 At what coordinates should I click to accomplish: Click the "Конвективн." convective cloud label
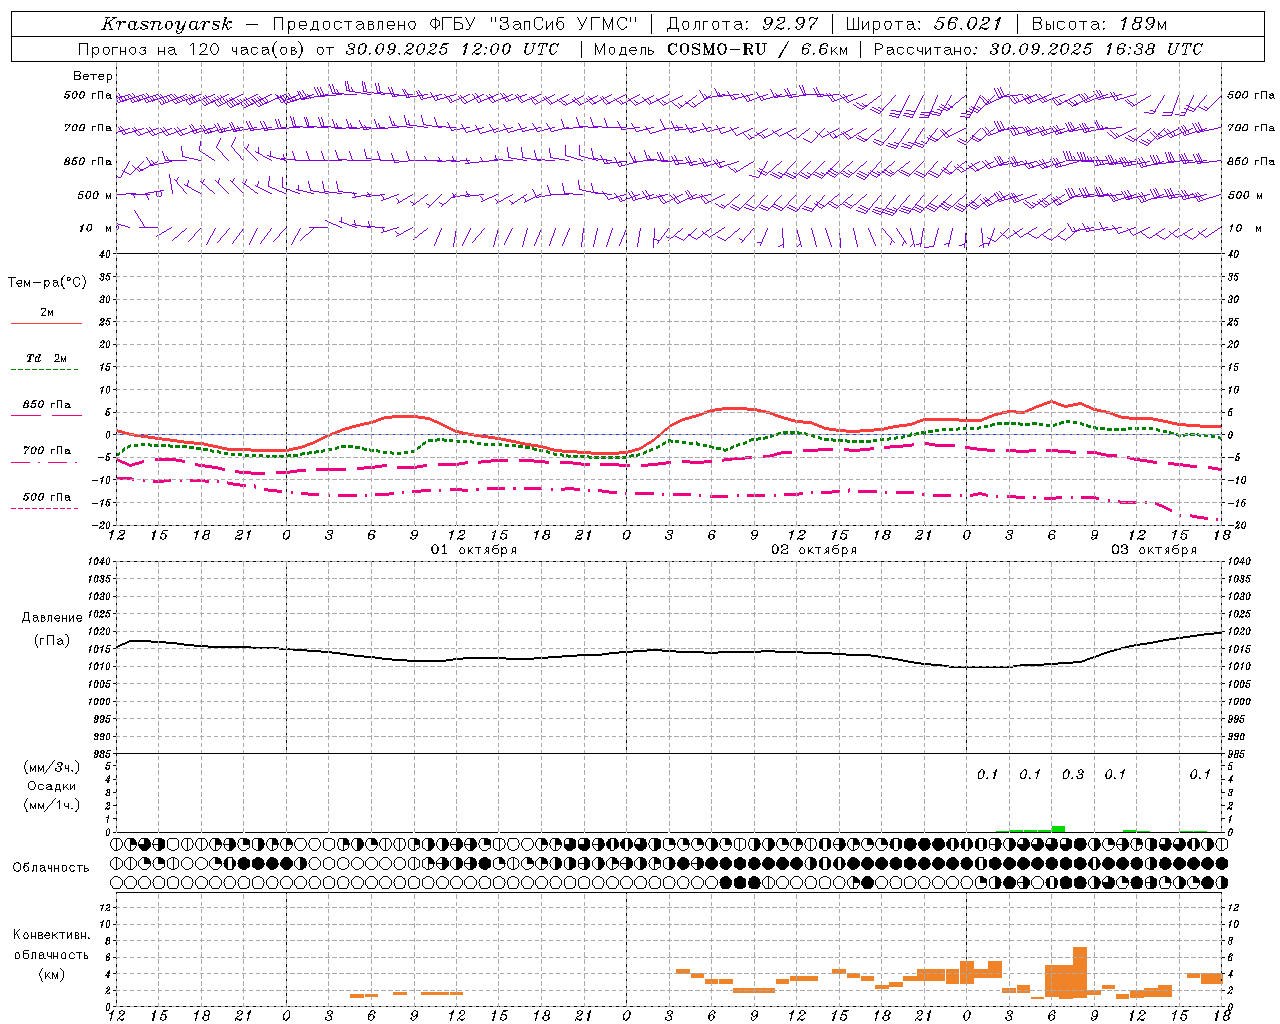click(x=52, y=935)
